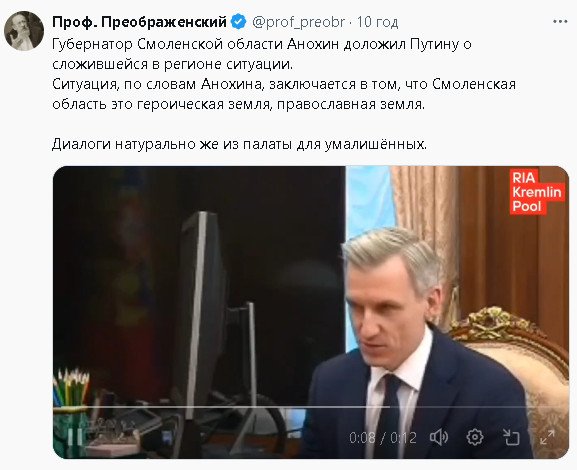Viewport: 577px width, 470px height.
Task: Click the @prof_preobr handle
Action: coord(298,22)
